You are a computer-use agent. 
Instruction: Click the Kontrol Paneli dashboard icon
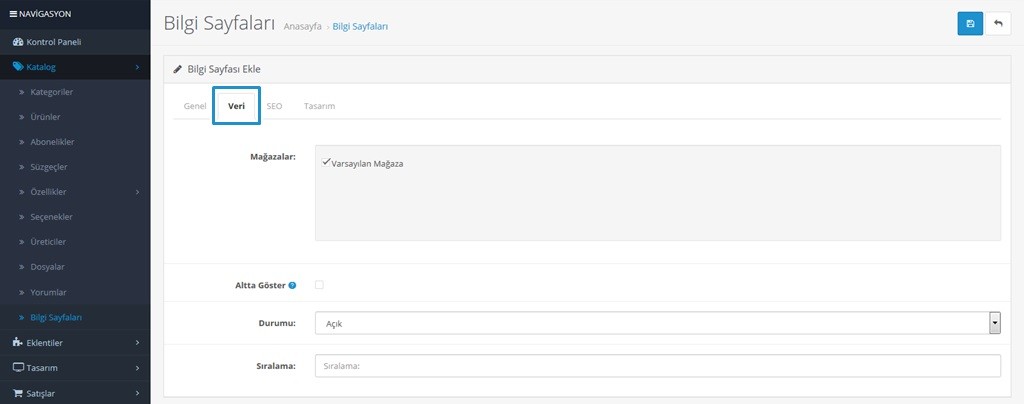(17, 42)
